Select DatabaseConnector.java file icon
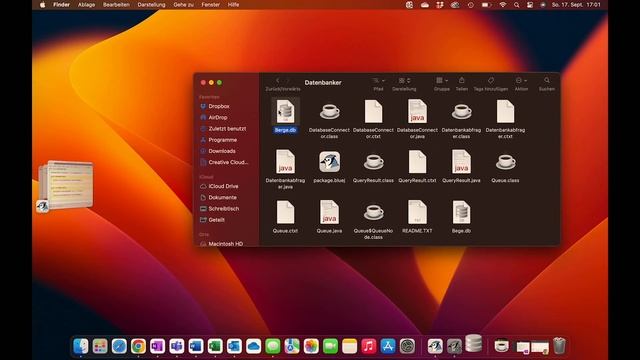This screenshot has width=640, height=360. 417,111
